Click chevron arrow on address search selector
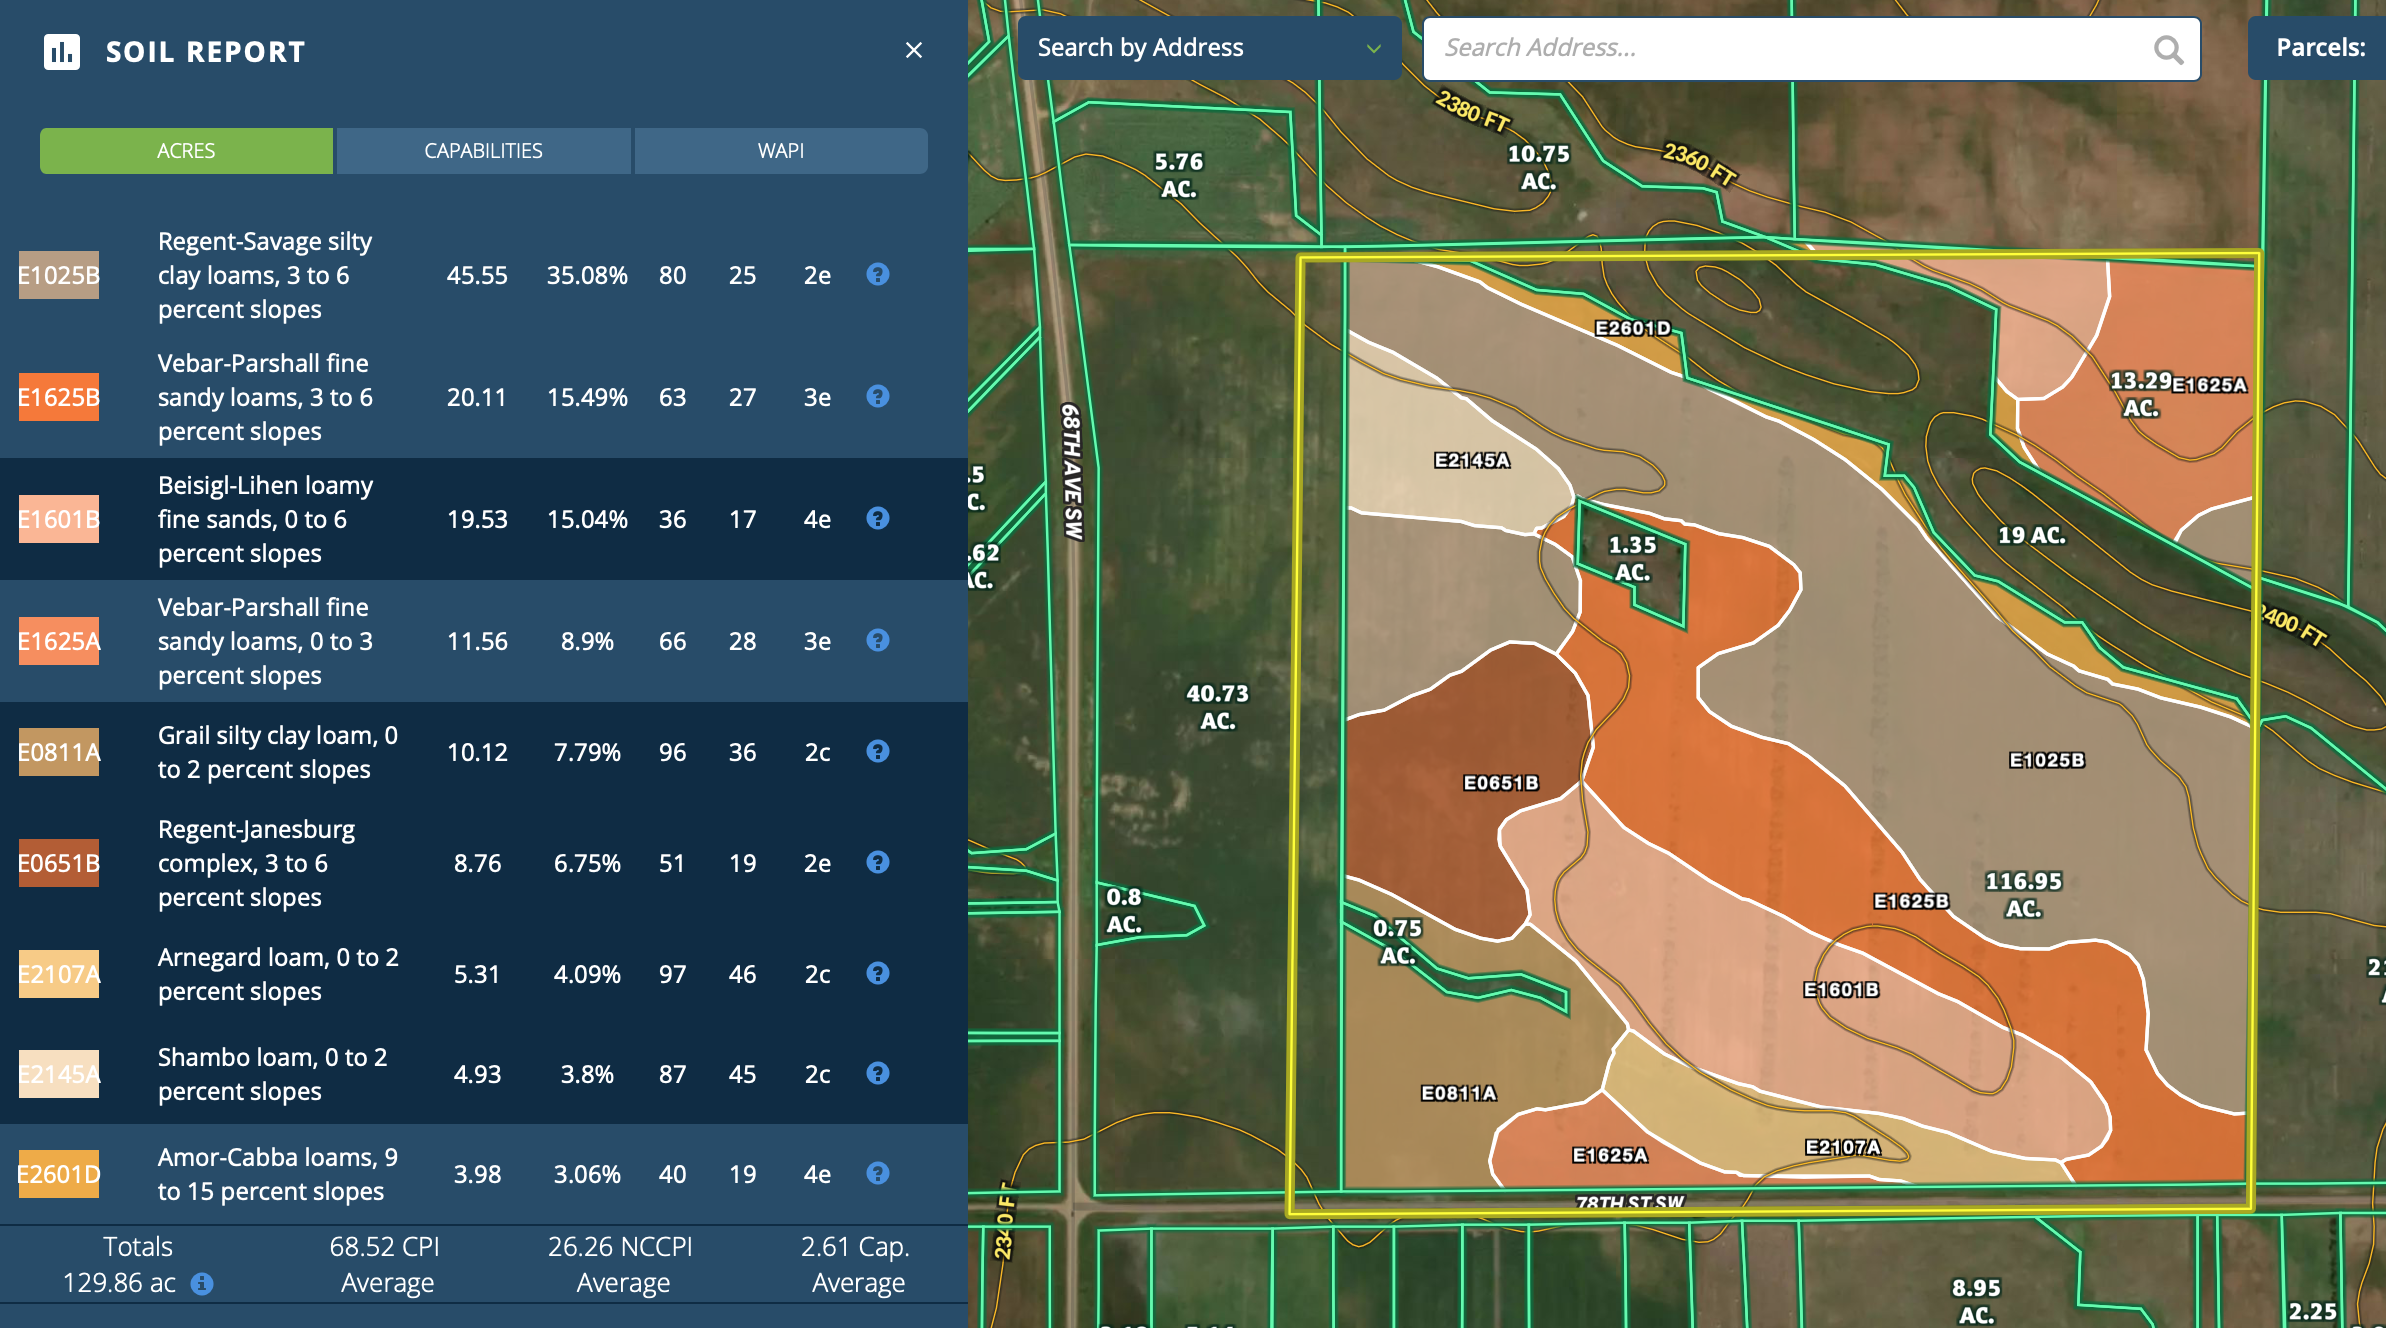 tap(1374, 48)
